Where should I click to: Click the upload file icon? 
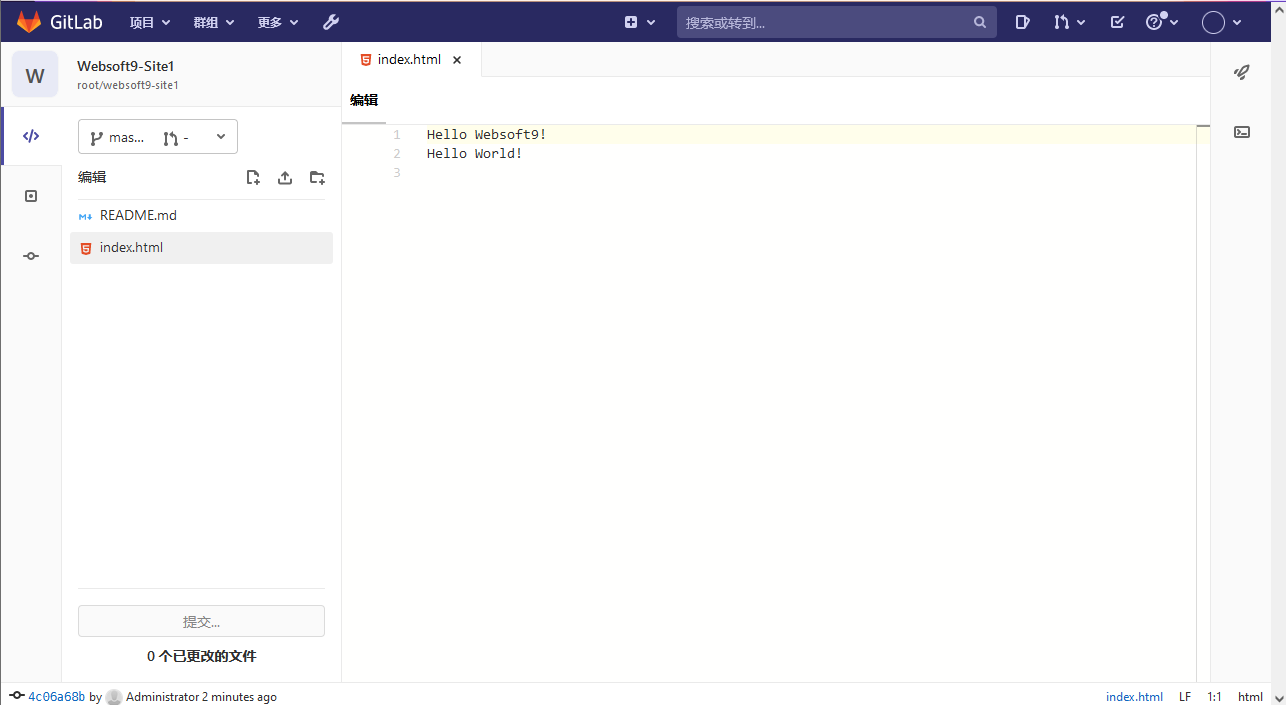coord(285,177)
